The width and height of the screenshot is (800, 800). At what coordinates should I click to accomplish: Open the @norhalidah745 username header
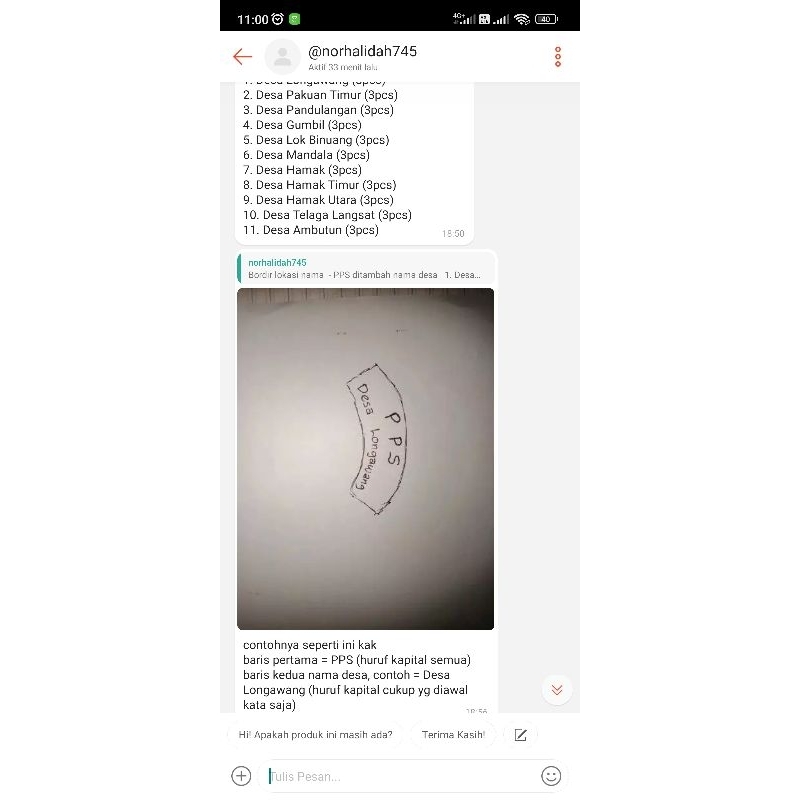(362, 51)
